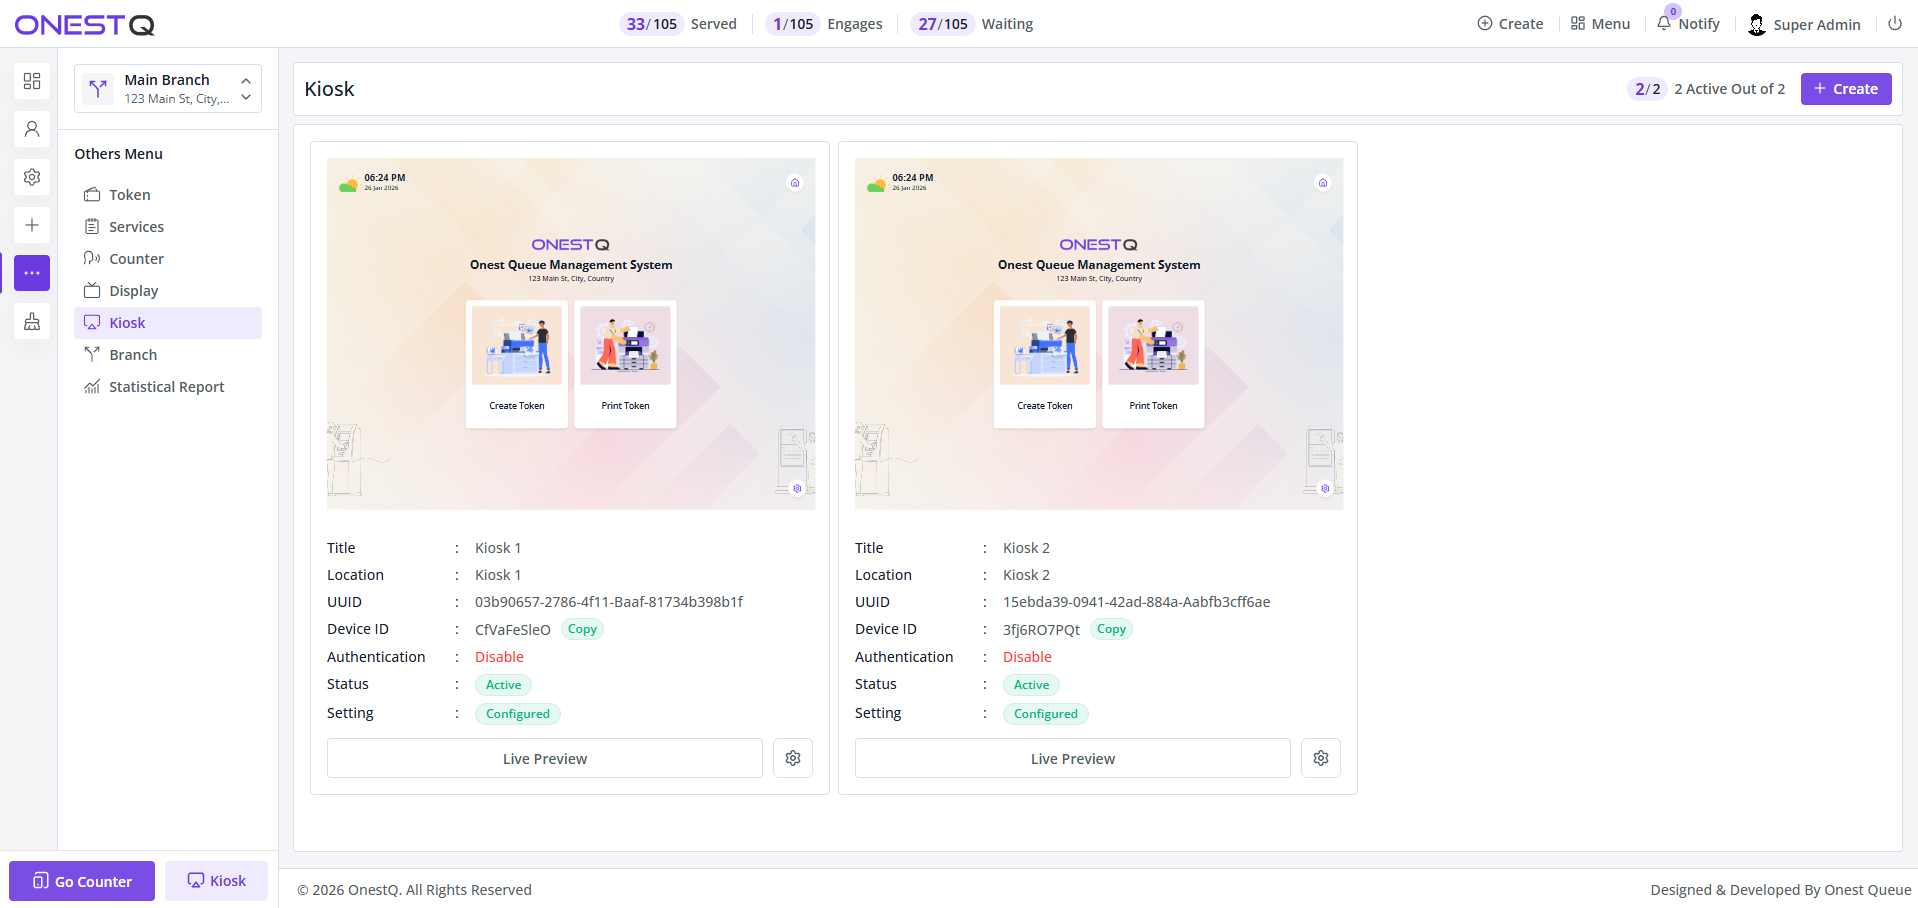Image resolution: width=1918 pixels, height=908 pixels.
Task: Select the three-dots Others icon in left rail
Action: click(x=32, y=273)
